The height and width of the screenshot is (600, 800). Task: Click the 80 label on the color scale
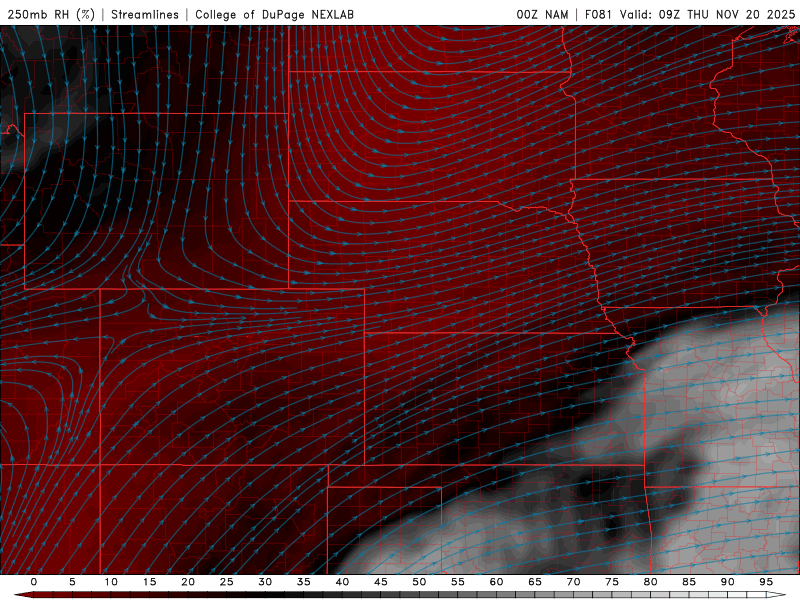[651, 582]
